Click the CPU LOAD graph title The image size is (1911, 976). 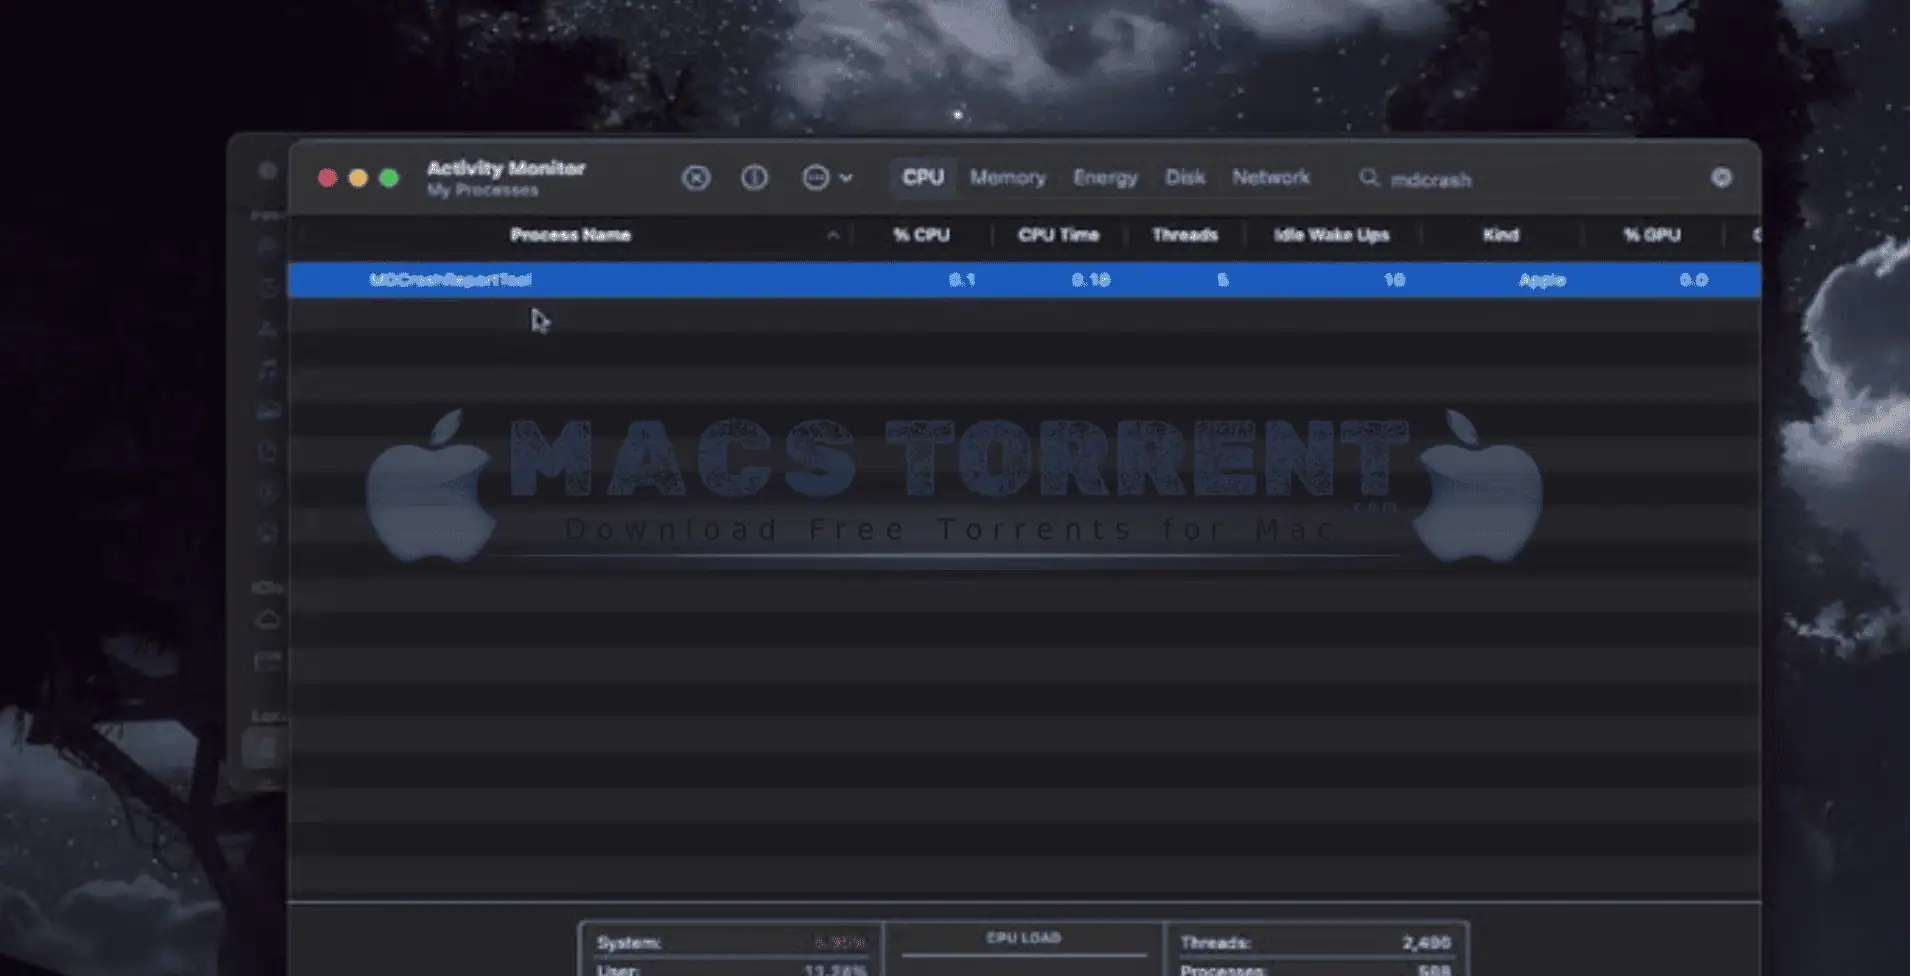click(1024, 938)
